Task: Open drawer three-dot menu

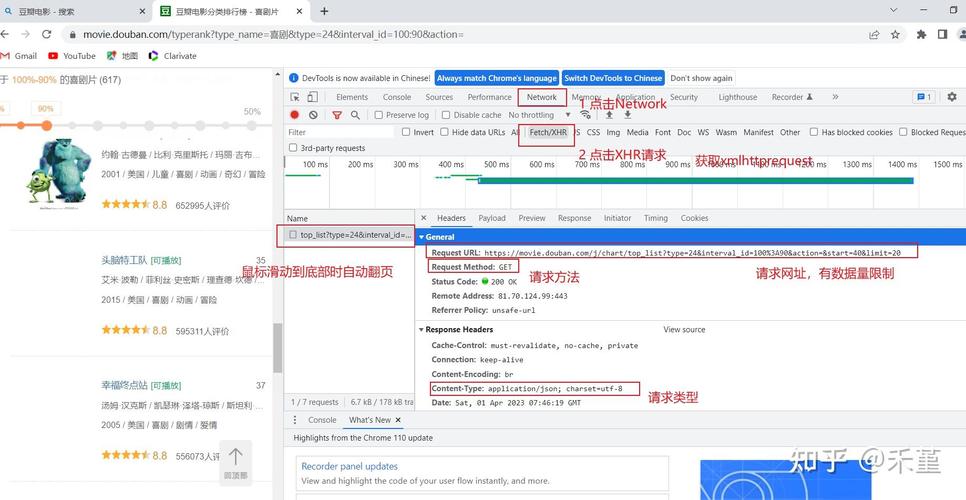Action: (295, 420)
